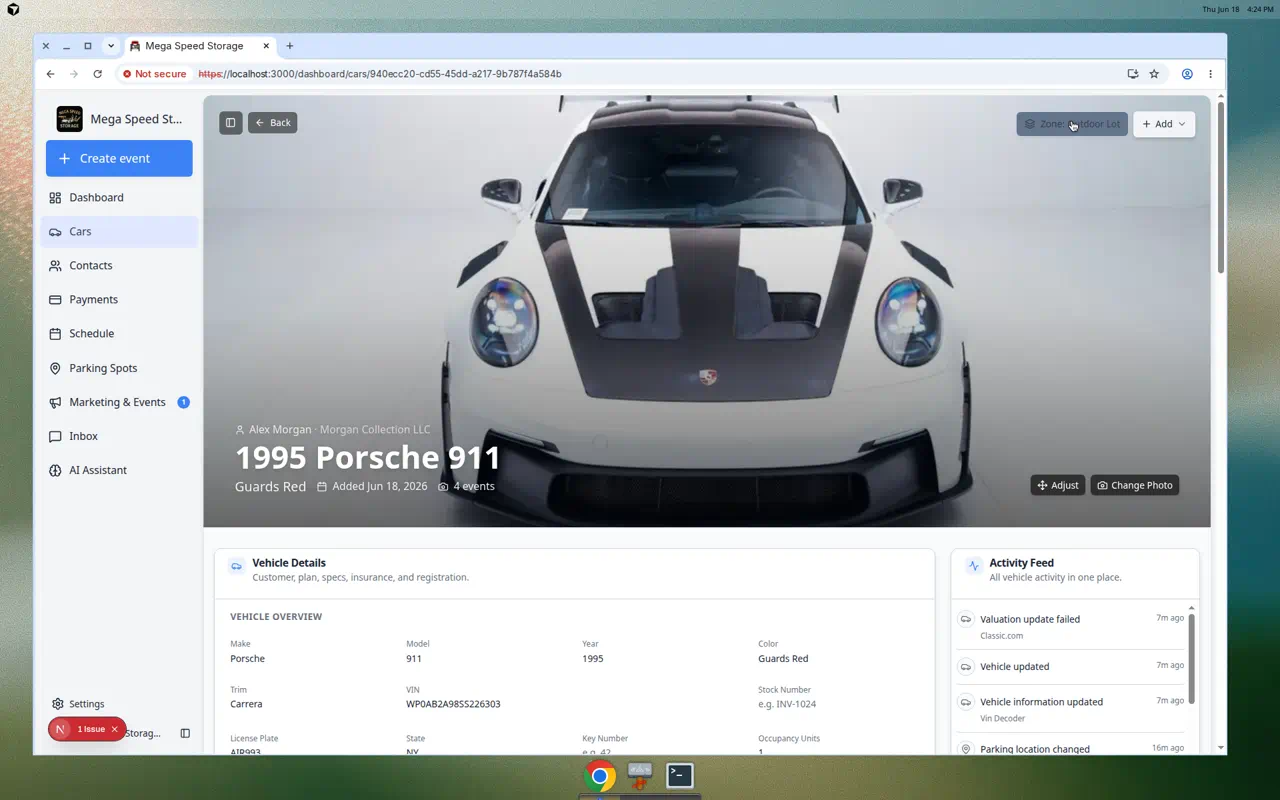This screenshot has width=1280, height=800.
Task: Go to Parking Spots
Action: 119,368
